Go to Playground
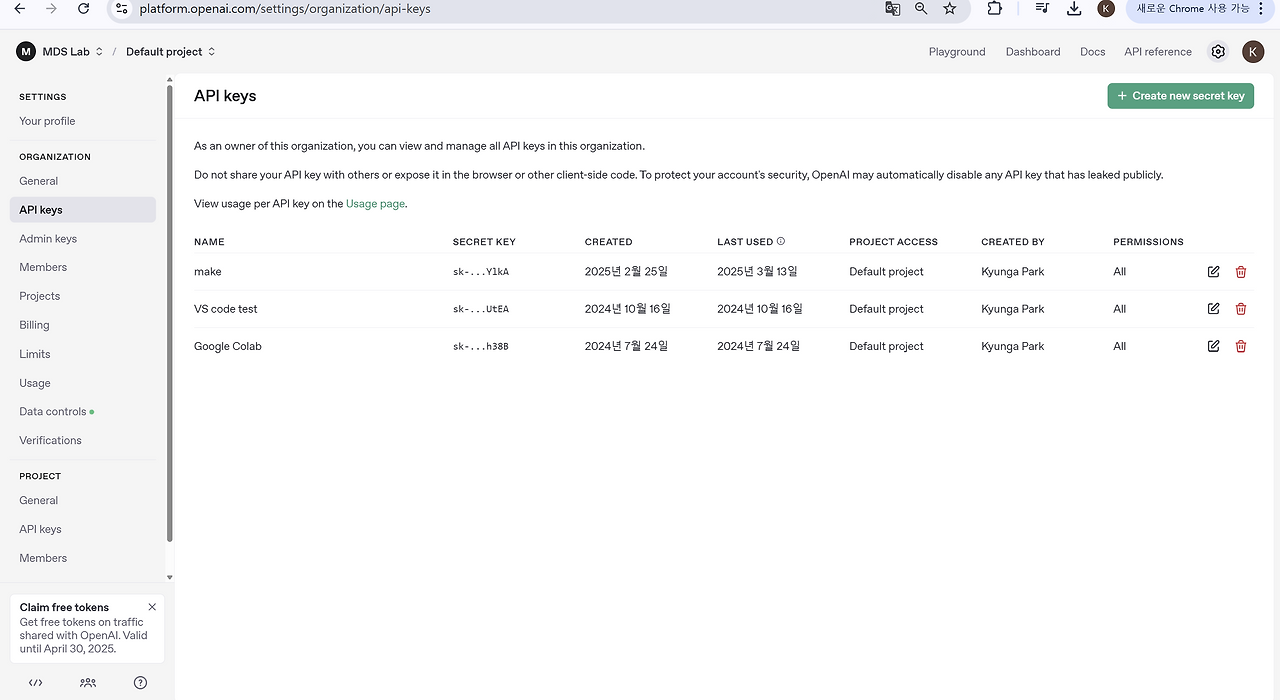Screen dimensions: 1280x700 pyautogui.click(x=957, y=52)
